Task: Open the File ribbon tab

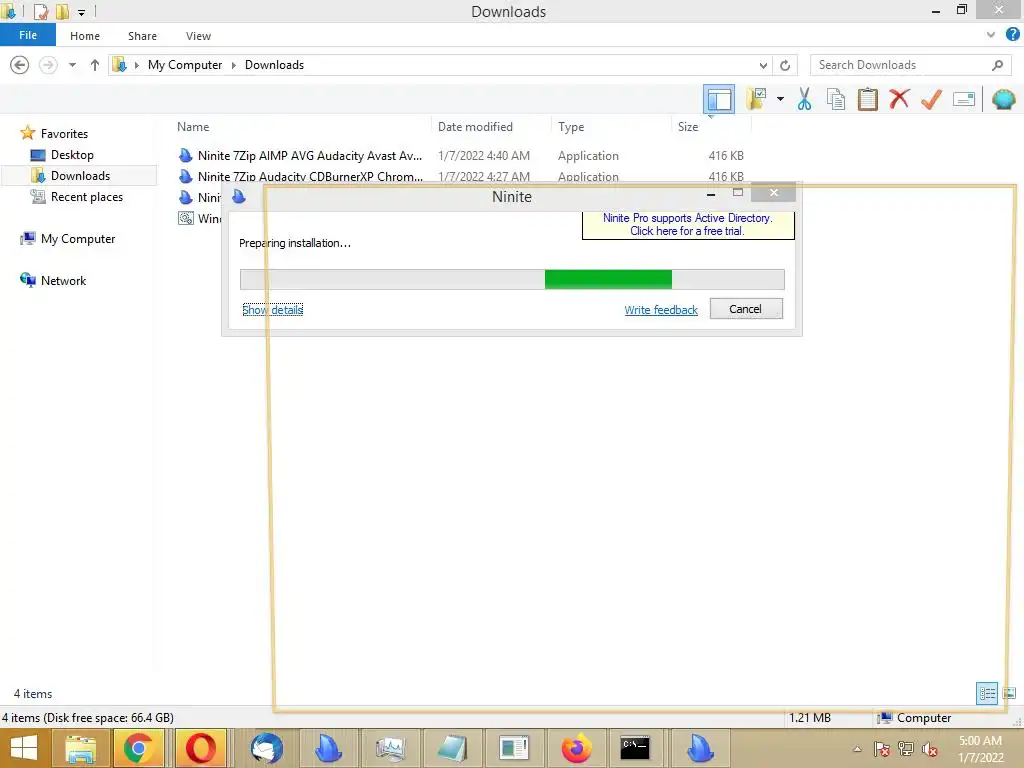Action: point(28,35)
